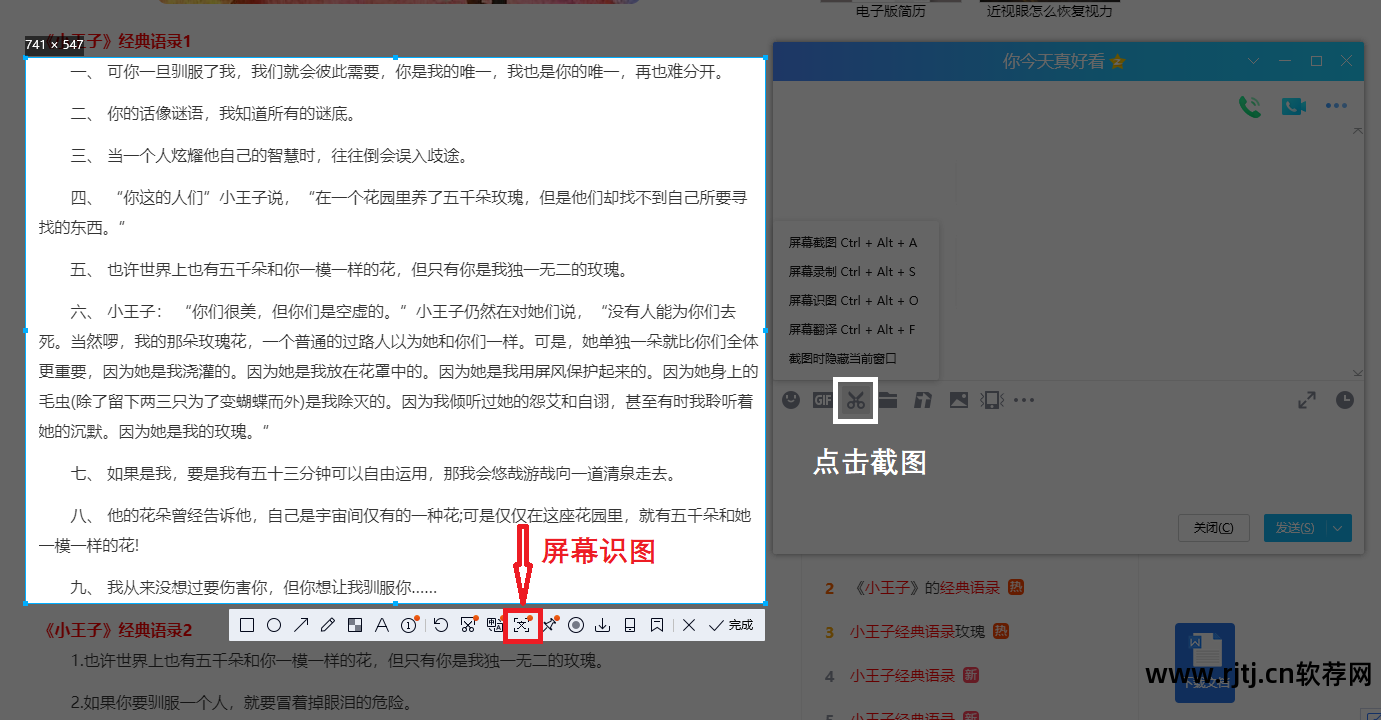1381x720 pixels.
Task: Open the 近视眼怎么恢复视力 link
Action: [1049, 11]
